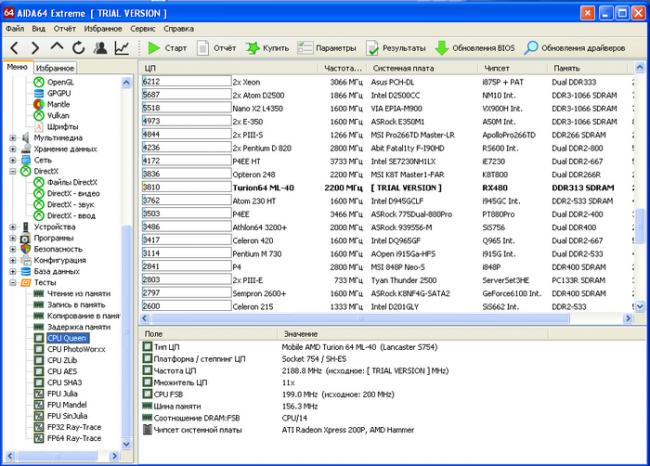Open the Сервис menu

(x=142, y=28)
